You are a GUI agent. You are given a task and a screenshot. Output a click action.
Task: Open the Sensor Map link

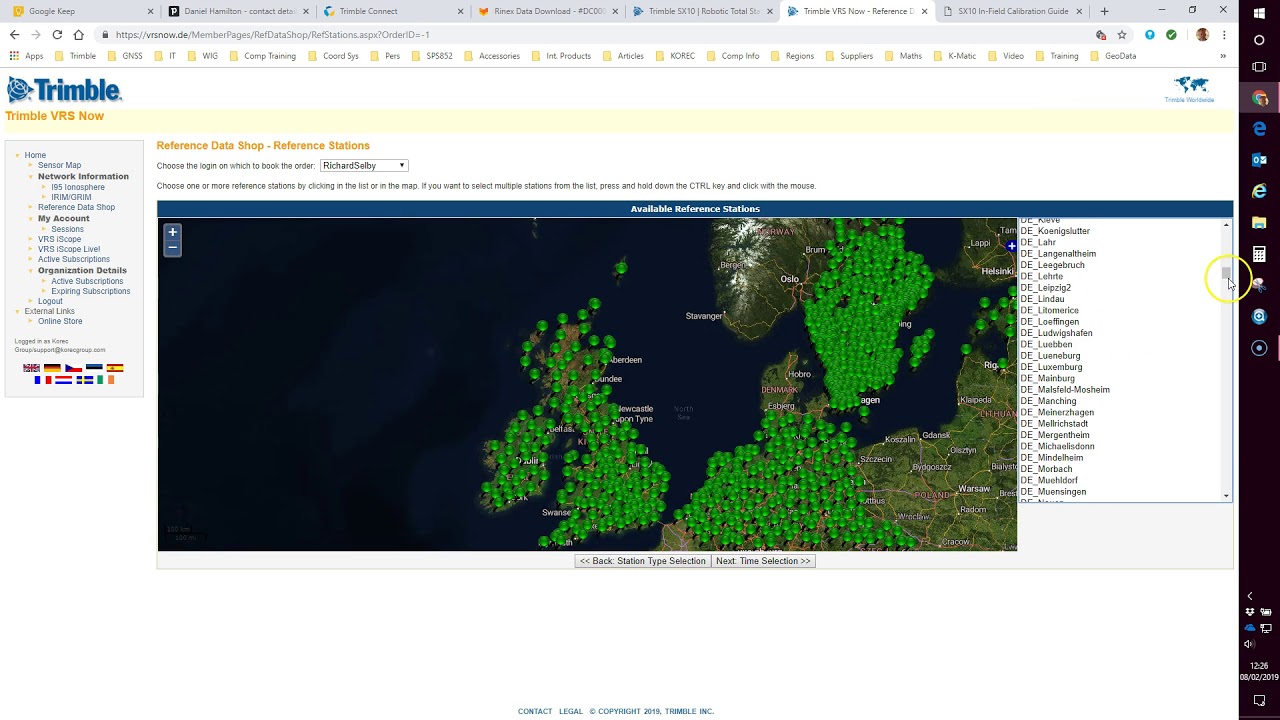(59, 165)
